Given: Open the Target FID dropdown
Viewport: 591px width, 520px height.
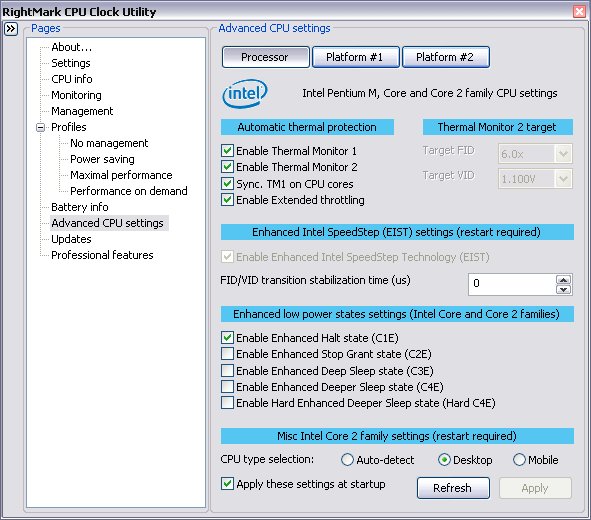Looking at the screenshot, I should (563, 154).
